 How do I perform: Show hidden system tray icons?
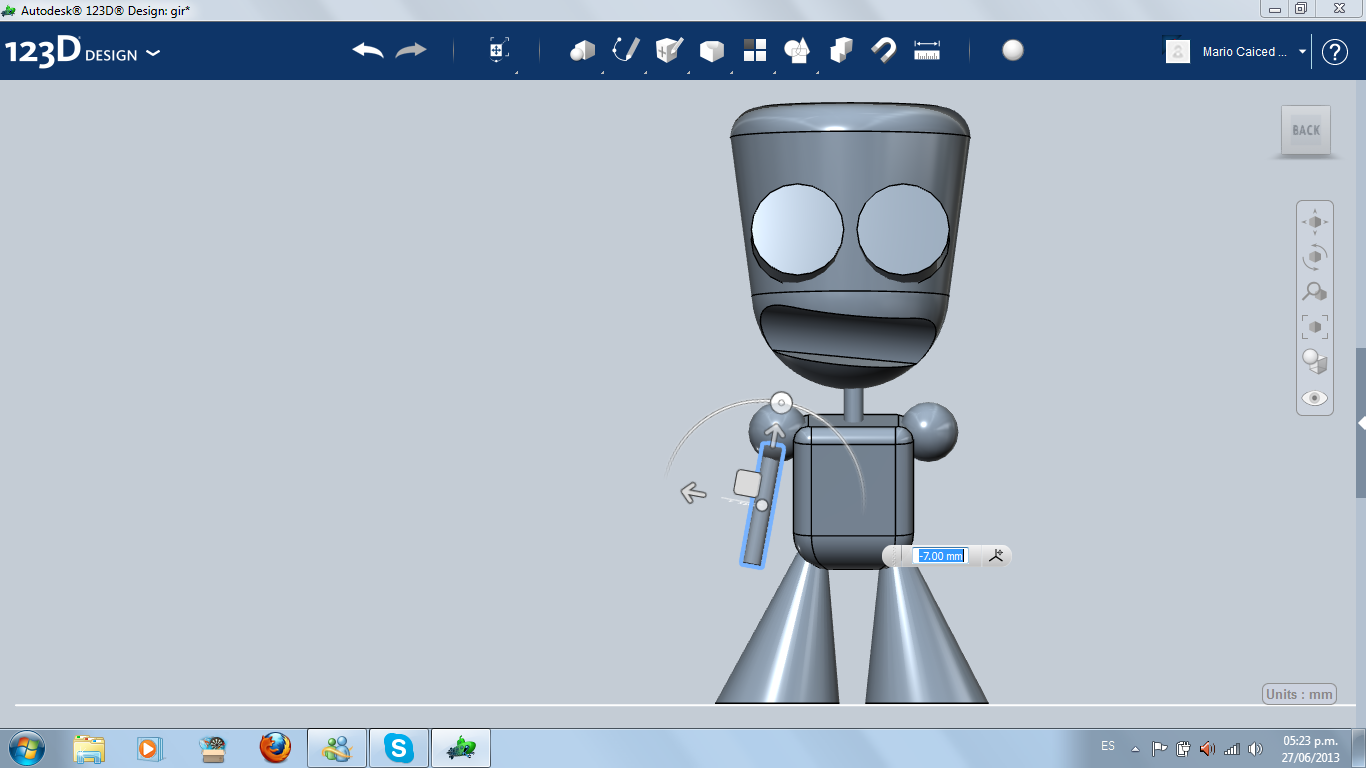coord(1135,748)
